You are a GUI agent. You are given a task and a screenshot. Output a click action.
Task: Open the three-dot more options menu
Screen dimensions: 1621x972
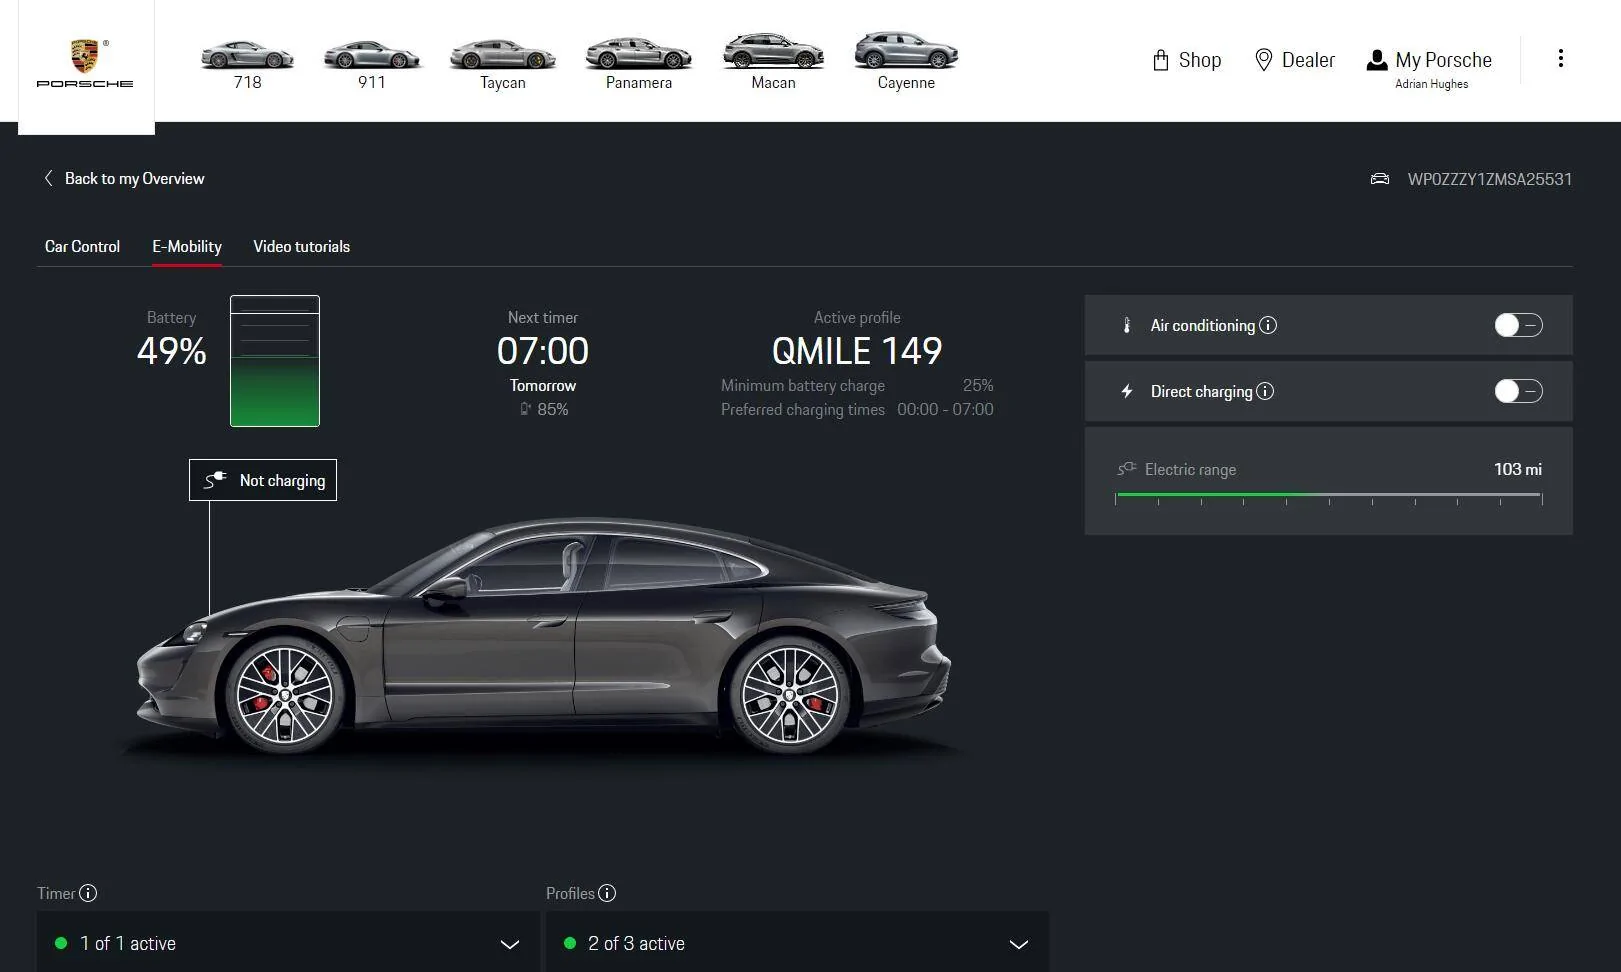(1560, 58)
